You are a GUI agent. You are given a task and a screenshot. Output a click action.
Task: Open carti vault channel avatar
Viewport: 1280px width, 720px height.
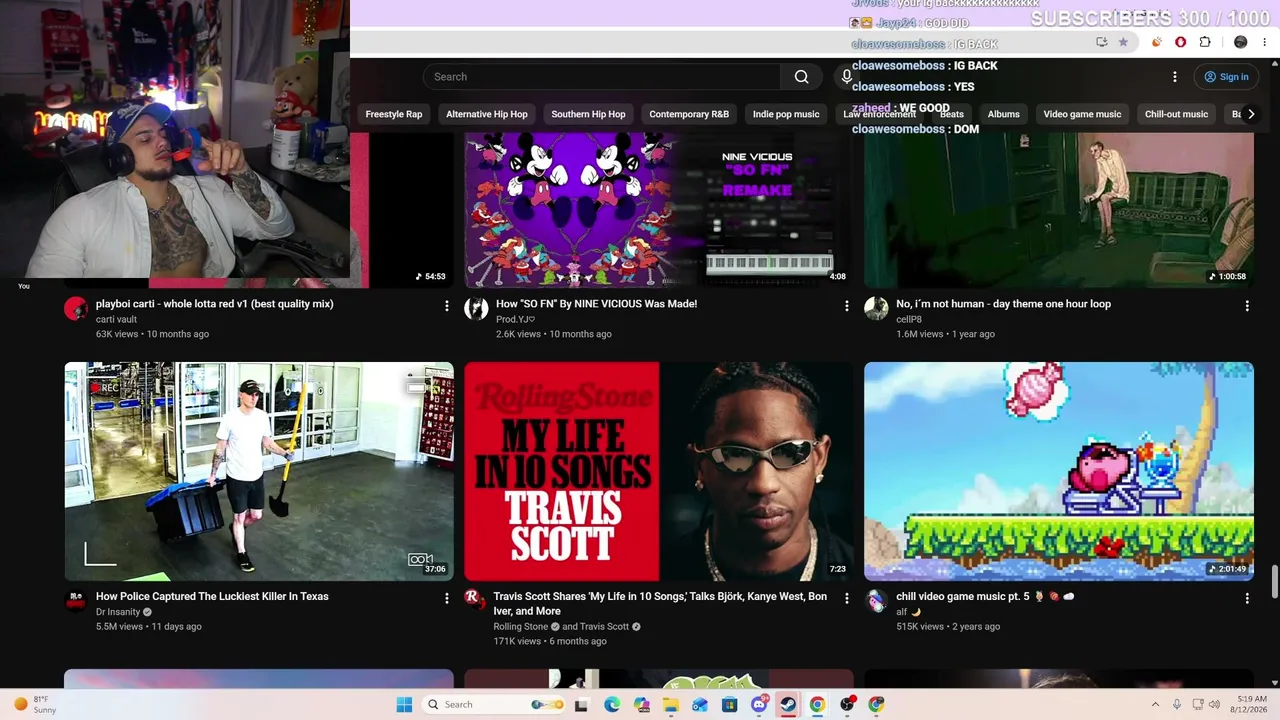click(x=76, y=308)
